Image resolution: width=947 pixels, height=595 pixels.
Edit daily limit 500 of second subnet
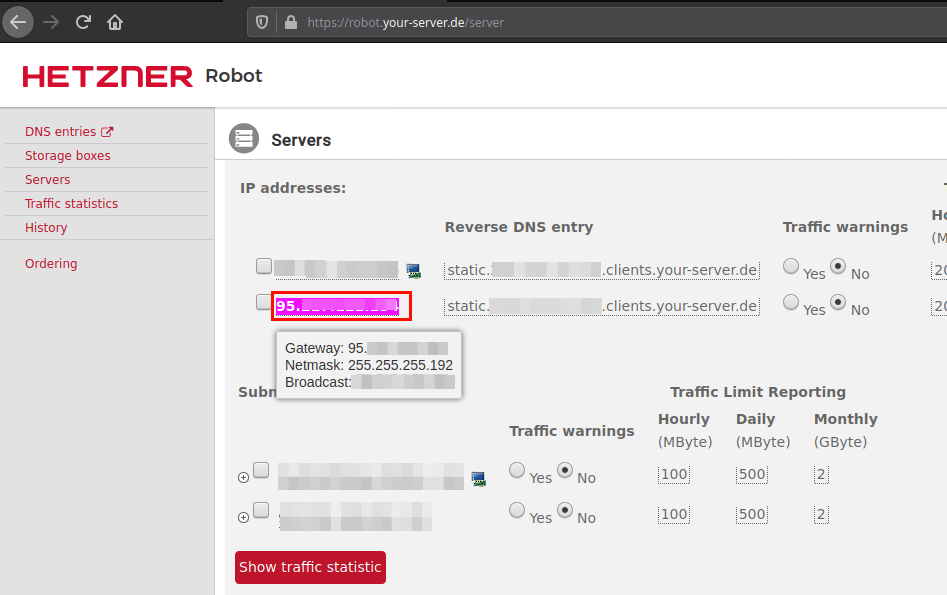pos(752,514)
